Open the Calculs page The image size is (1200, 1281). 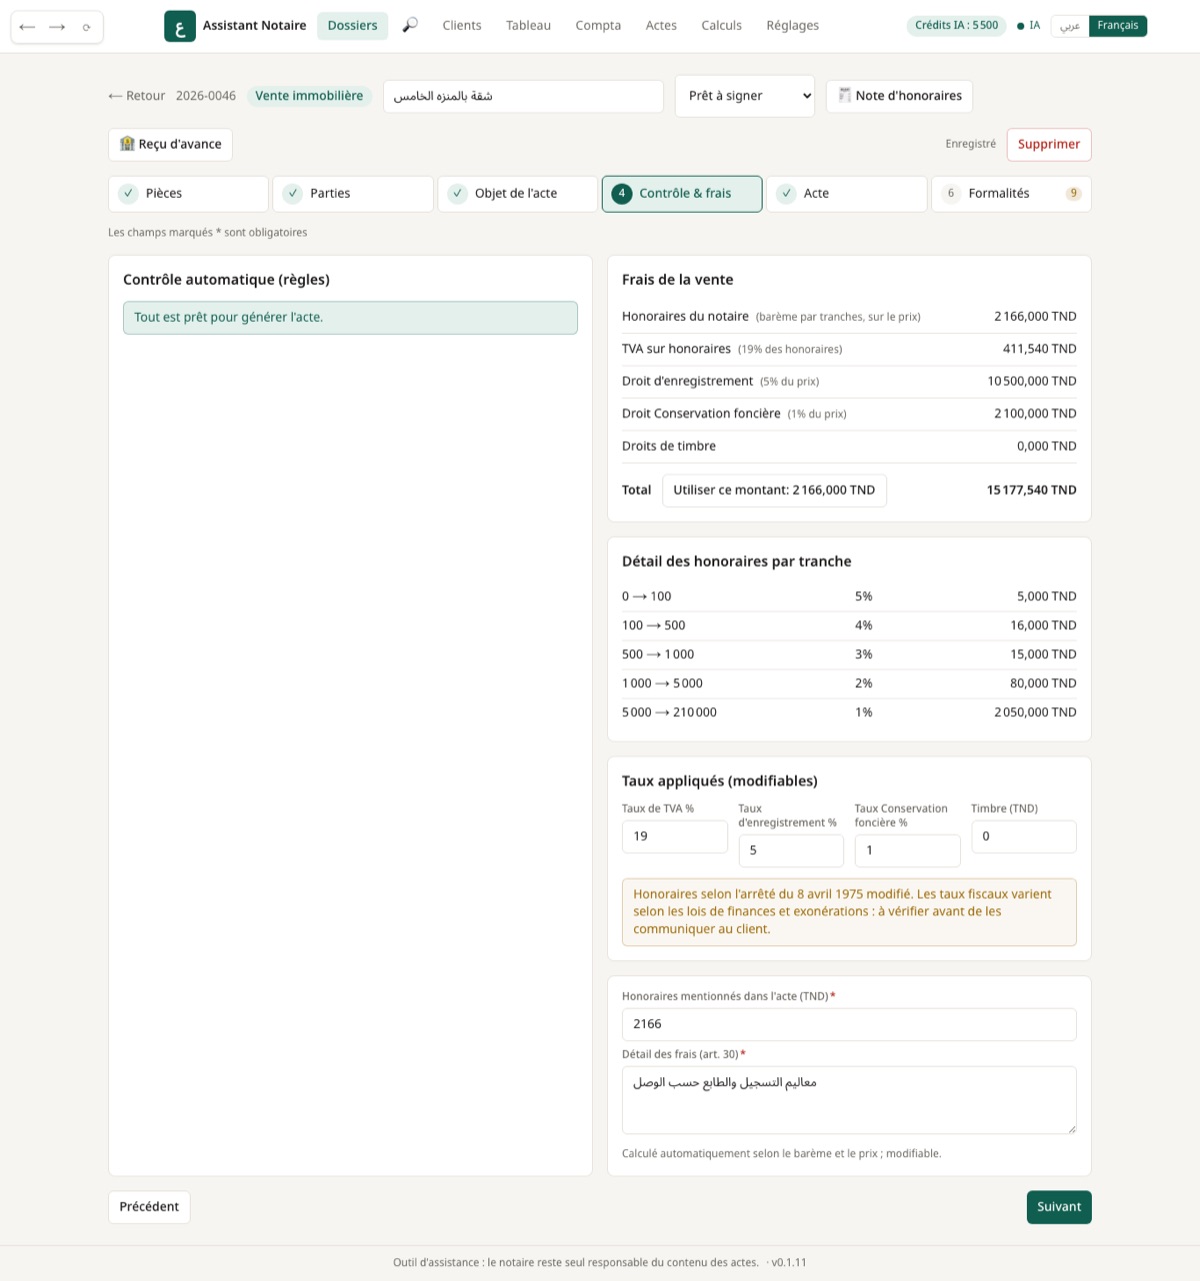[721, 26]
